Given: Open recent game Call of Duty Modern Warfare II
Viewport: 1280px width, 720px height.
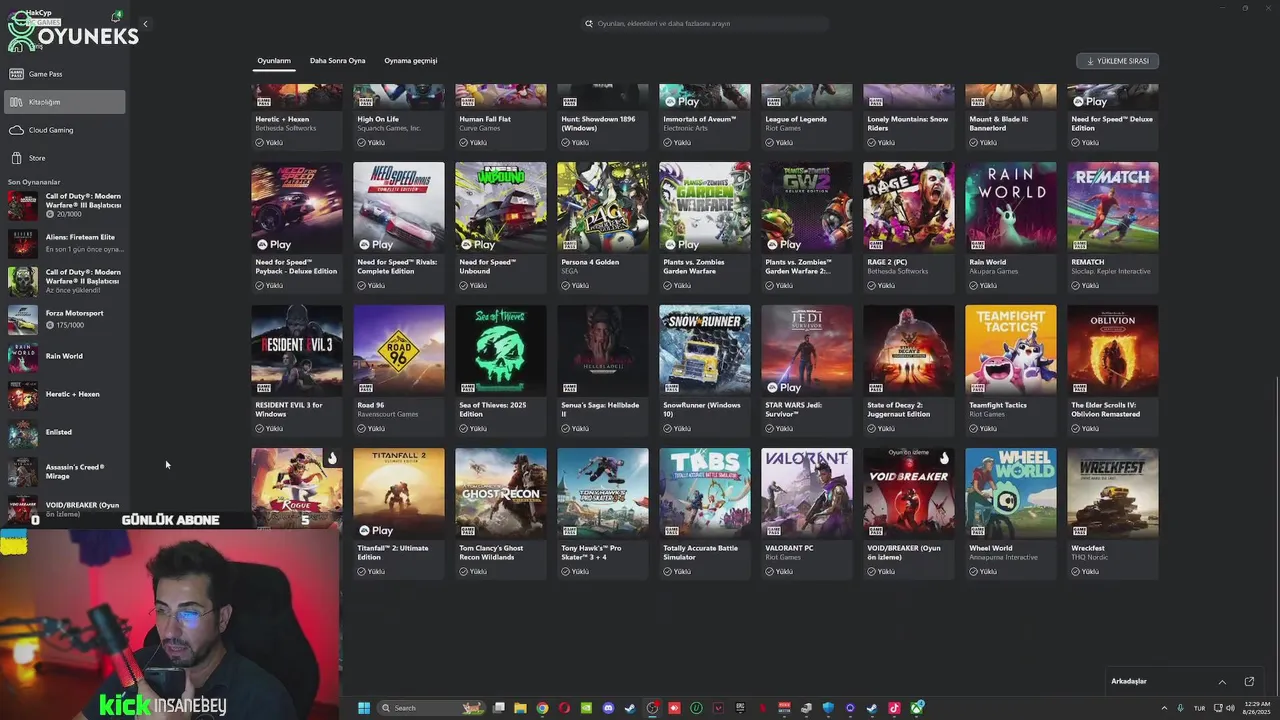Looking at the screenshot, I should tap(64, 281).
